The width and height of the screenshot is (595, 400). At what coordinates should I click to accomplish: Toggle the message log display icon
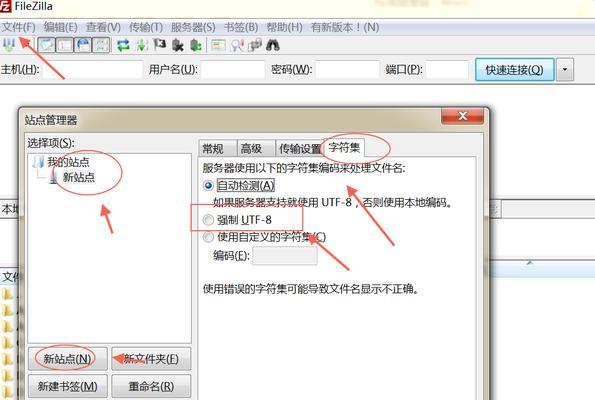coord(47,45)
